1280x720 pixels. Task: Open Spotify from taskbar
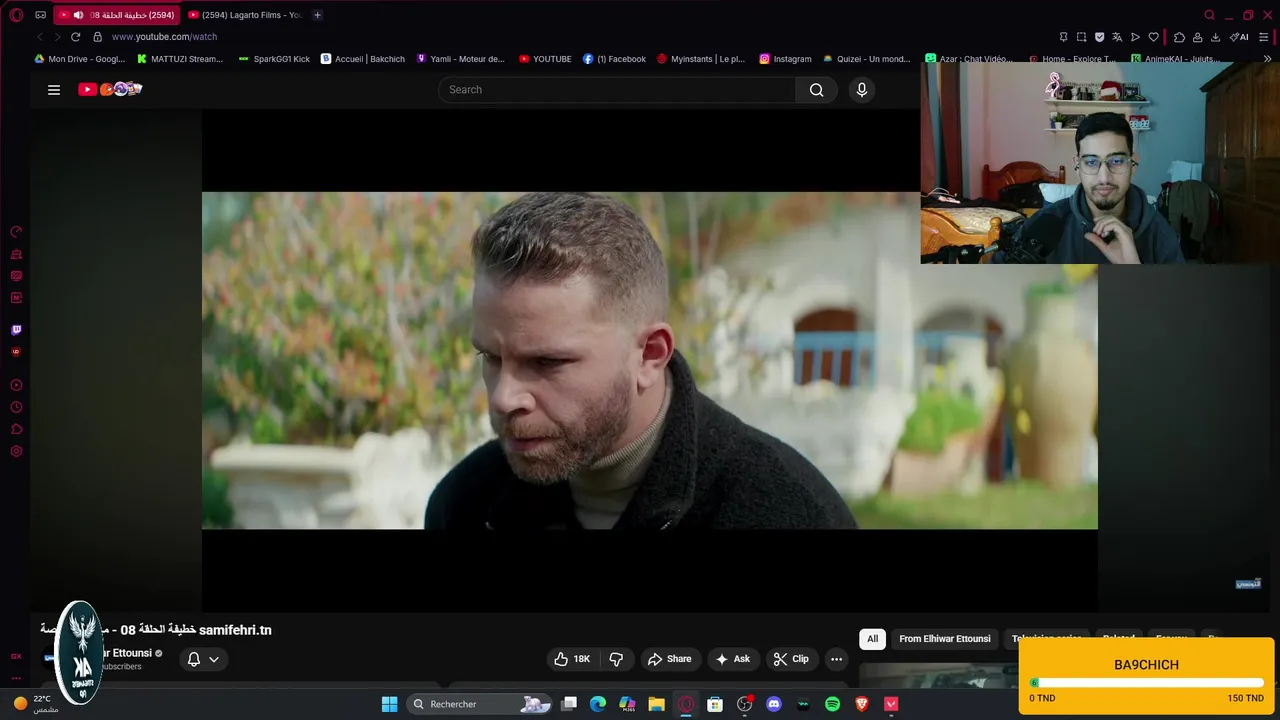(x=832, y=704)
